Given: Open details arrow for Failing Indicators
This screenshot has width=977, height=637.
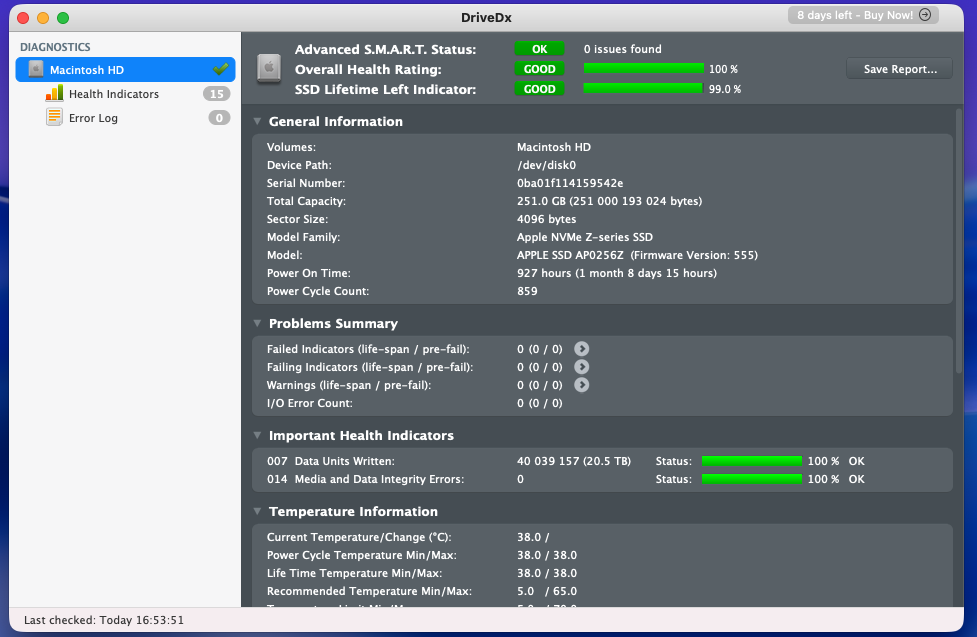Looking at the screenshot, I should click(581, 367).
